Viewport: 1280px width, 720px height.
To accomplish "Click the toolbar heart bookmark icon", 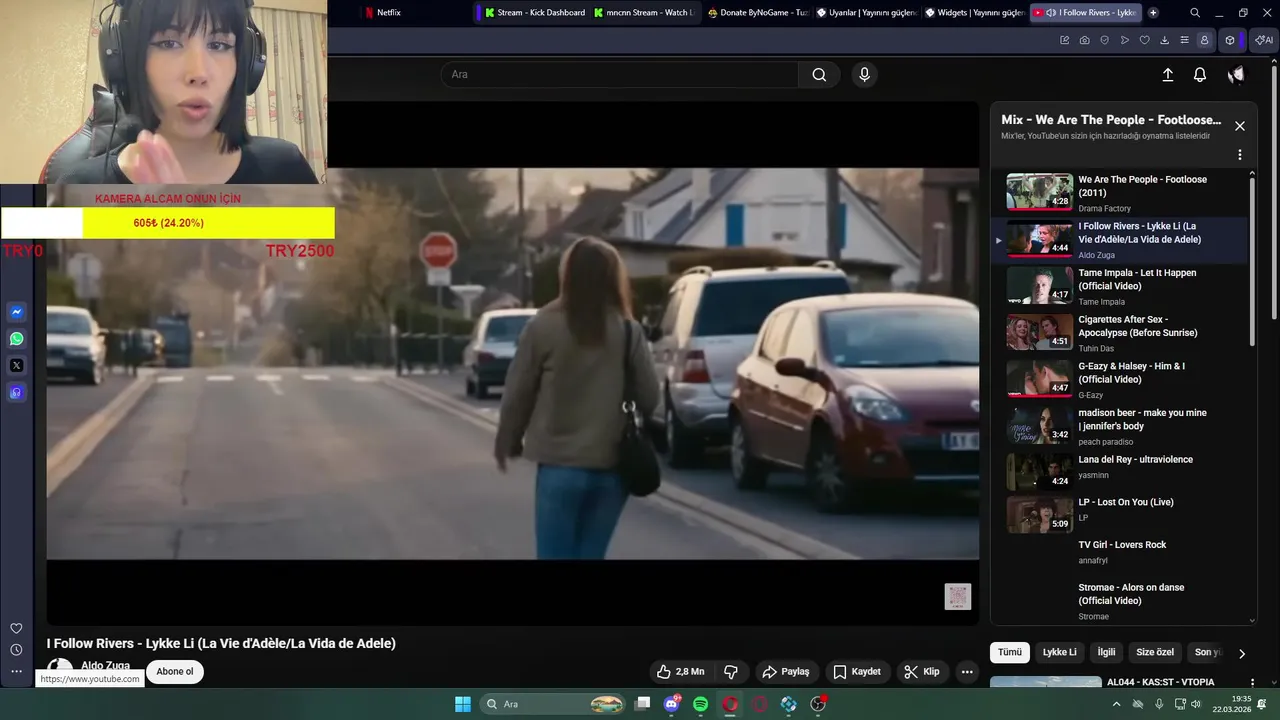I will [x=1145, y=40].
